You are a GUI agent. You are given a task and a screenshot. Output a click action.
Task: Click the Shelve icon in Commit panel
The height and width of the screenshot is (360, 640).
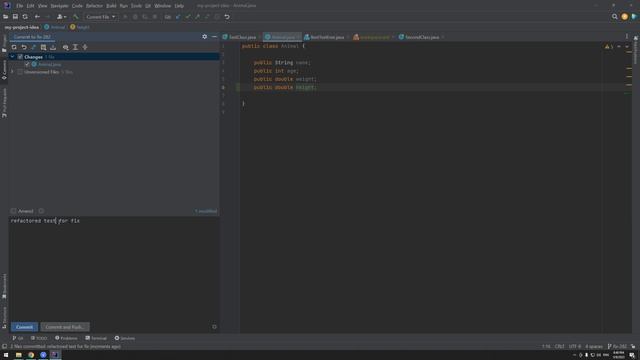tap(53, 47)
